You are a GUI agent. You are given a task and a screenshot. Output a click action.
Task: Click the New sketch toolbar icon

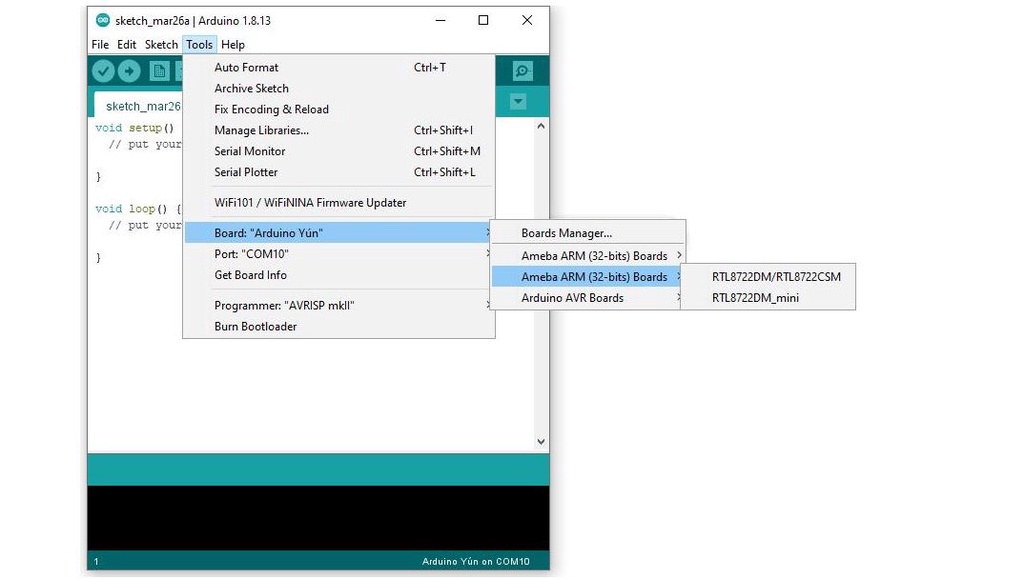coord(158,71)
